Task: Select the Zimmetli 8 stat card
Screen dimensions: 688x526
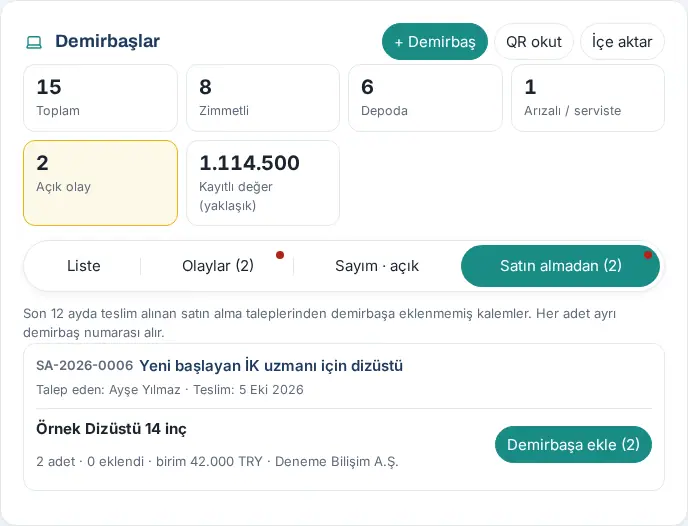Action: [263, 98]
